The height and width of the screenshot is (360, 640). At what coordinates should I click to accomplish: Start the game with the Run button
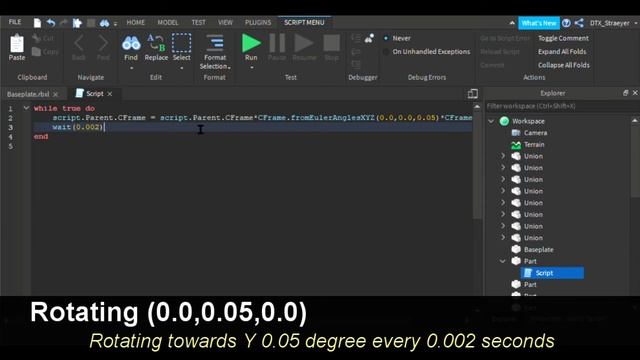click(251, 43)
